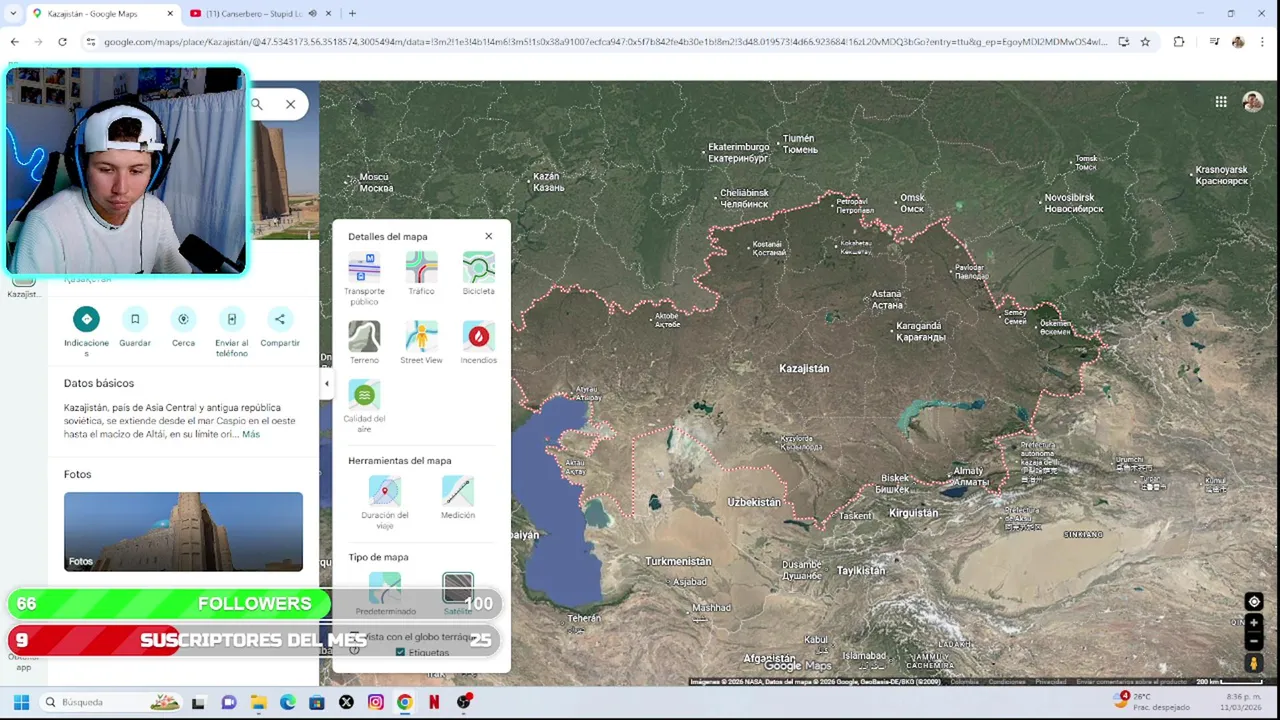This screenshot has height=720, width=1280.
Task: Open a new browser tab
Action: (352, 13)
